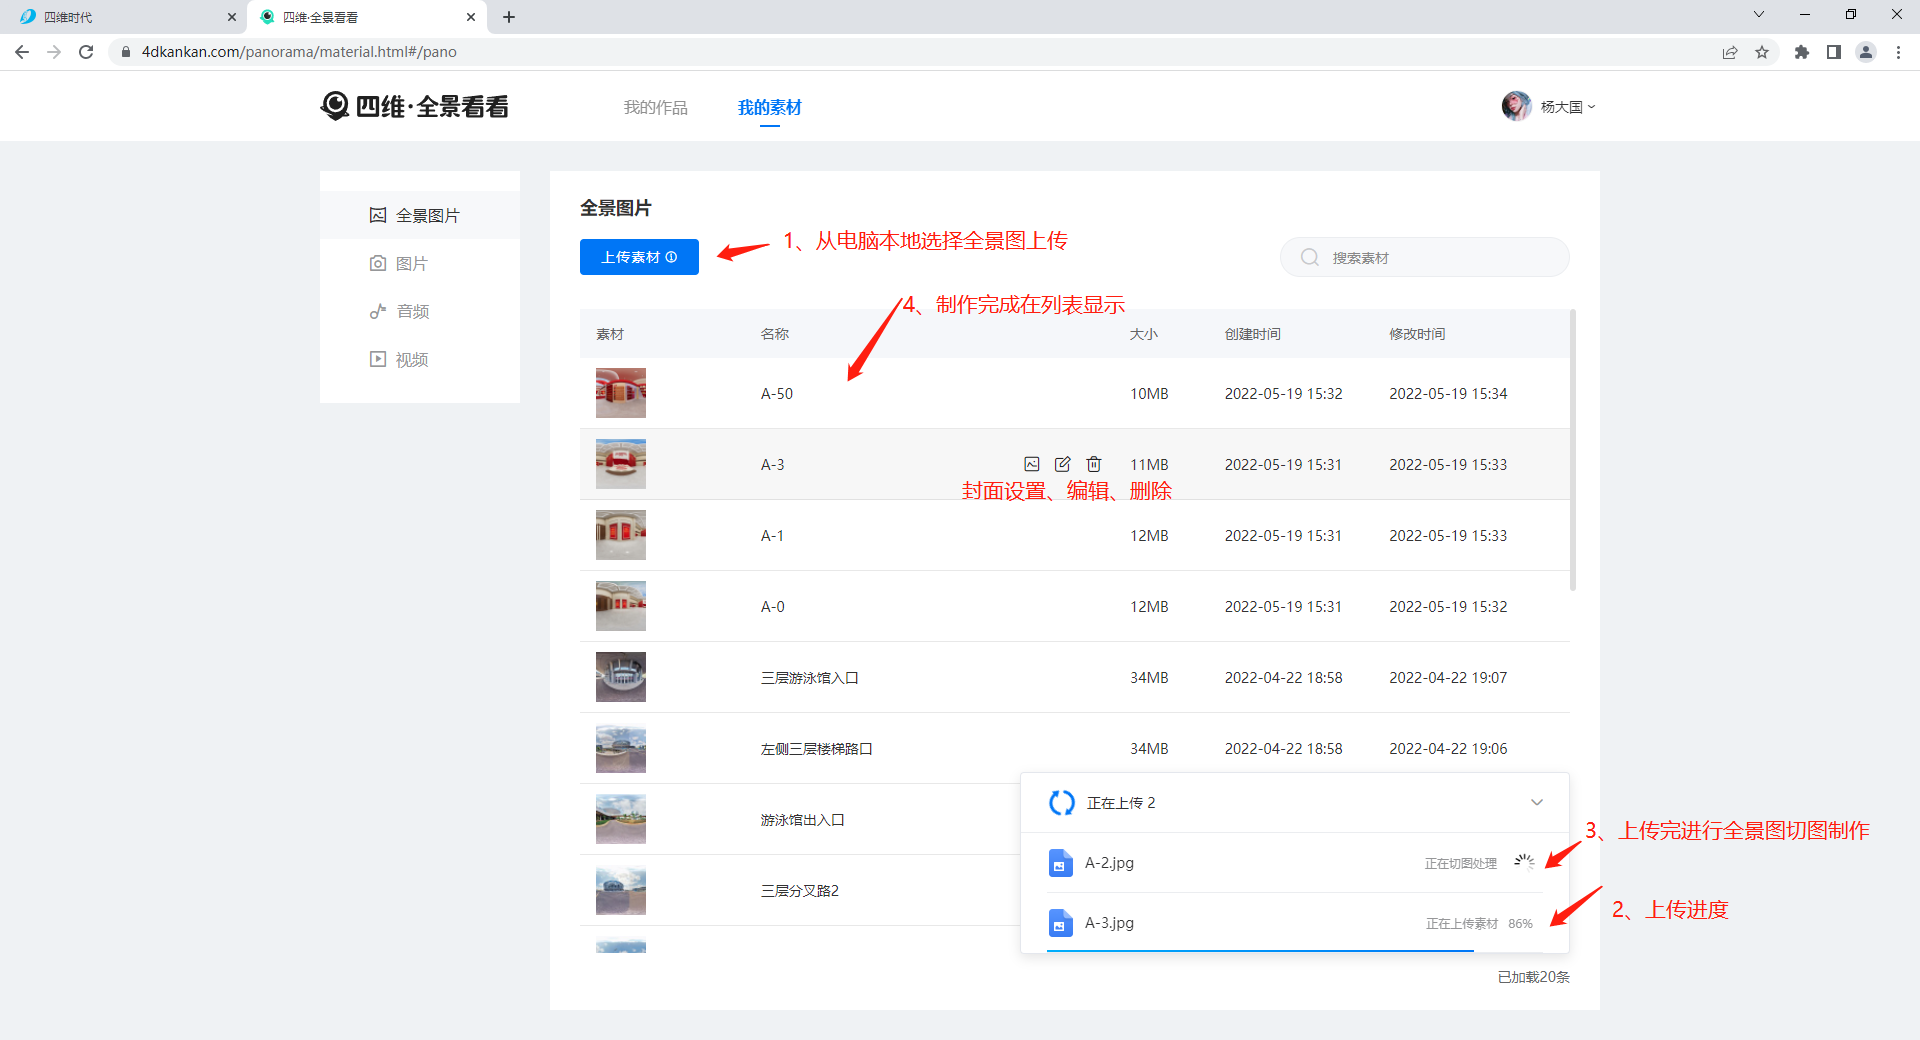
Task: Open the browser extensions puzzle icon
Action: tap(1801, 52)
